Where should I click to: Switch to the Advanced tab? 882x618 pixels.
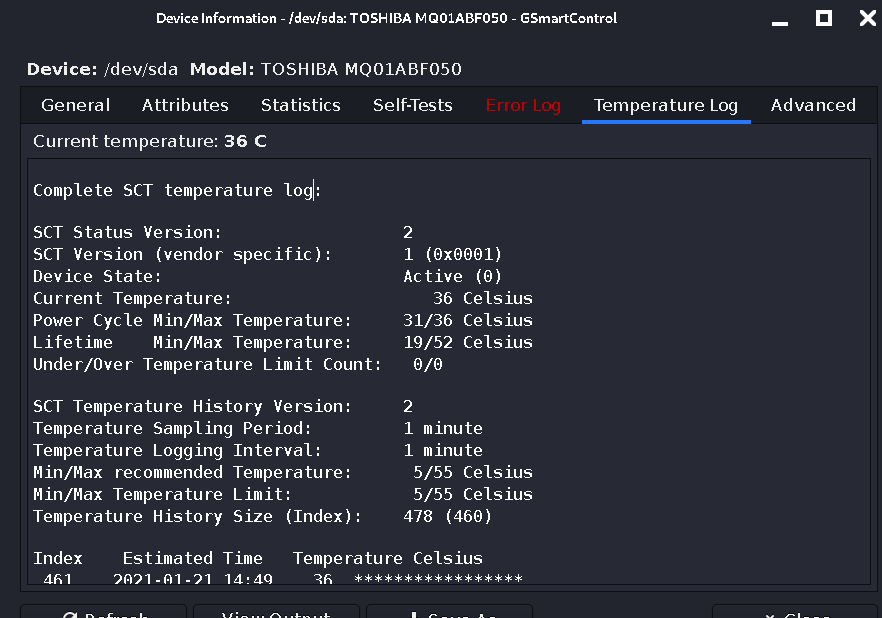(813, 105)
